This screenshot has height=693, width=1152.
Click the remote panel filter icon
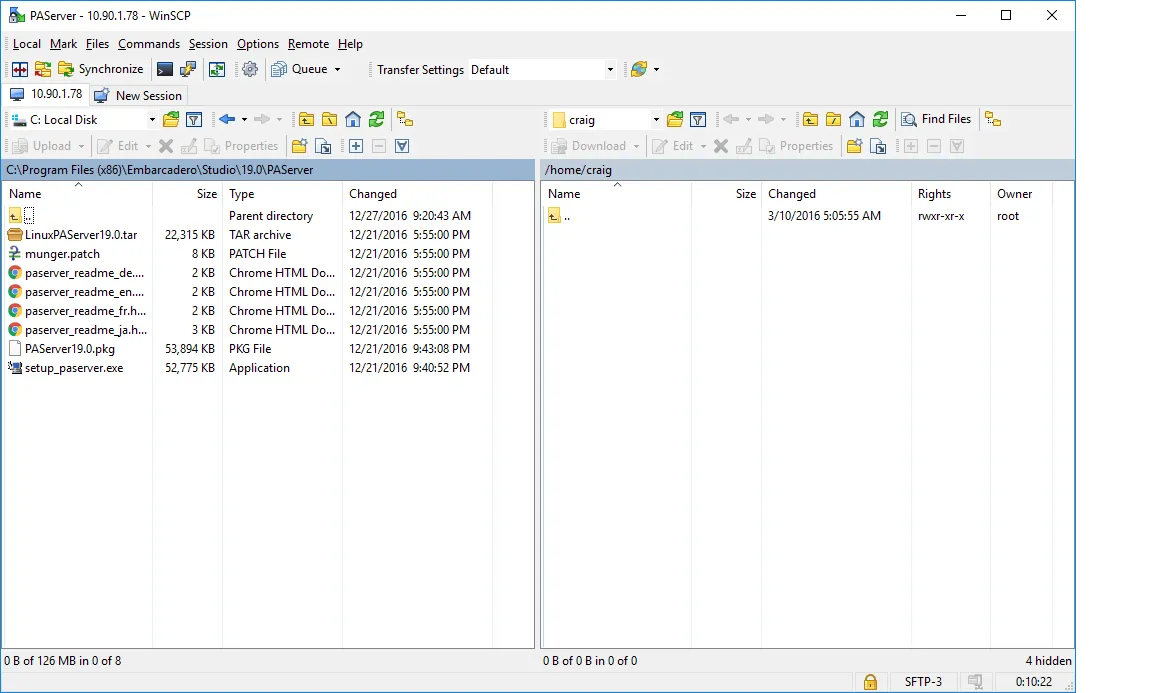[x=698, y=119]
